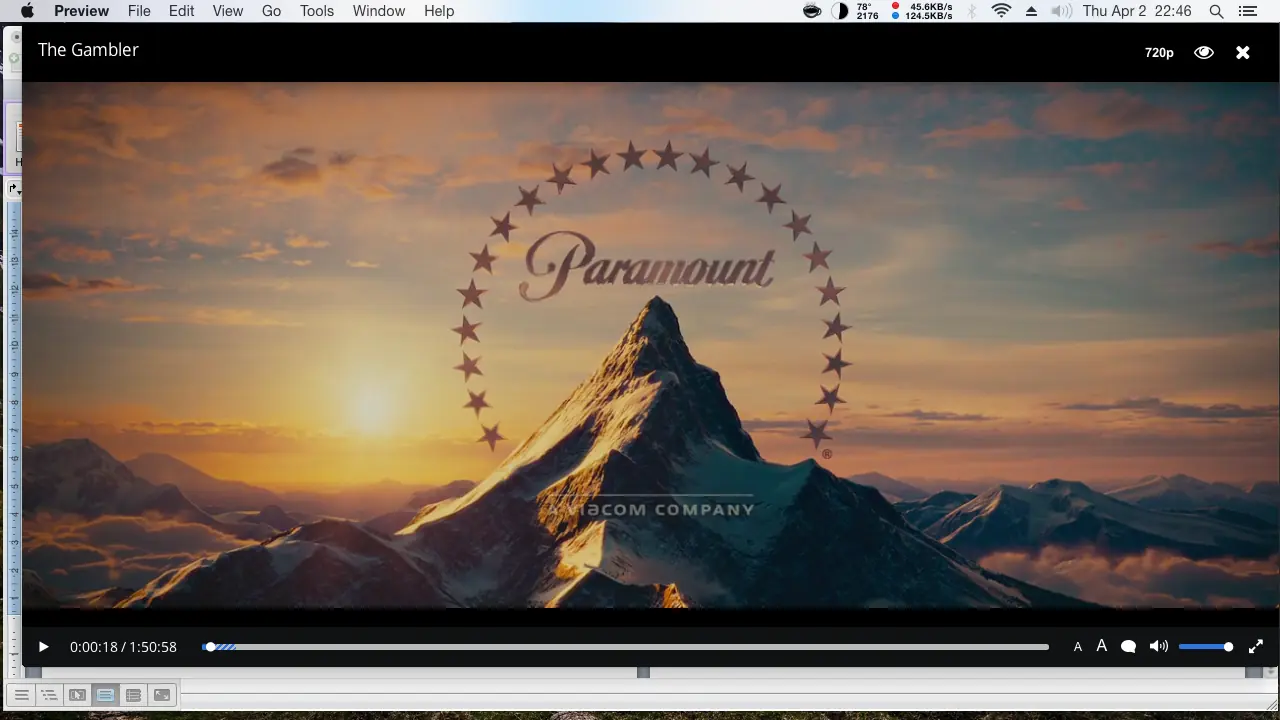
Task: Open subtitles speech bubble menu
Action: pyautogui.click(x=1128, y=647)
